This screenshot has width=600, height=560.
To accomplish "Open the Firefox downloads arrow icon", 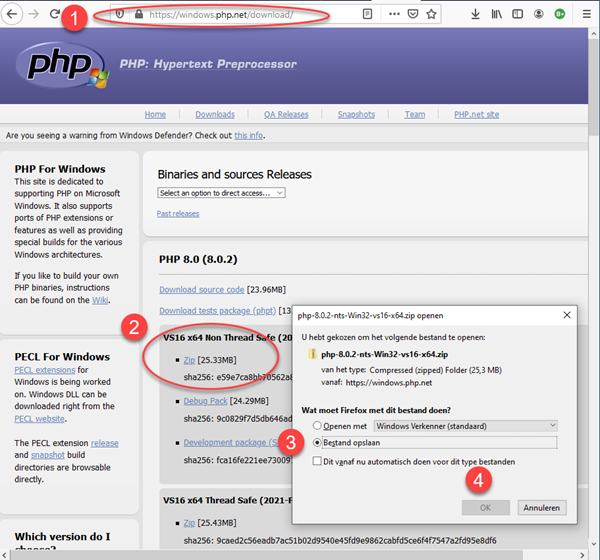I will tap(475, 15).
